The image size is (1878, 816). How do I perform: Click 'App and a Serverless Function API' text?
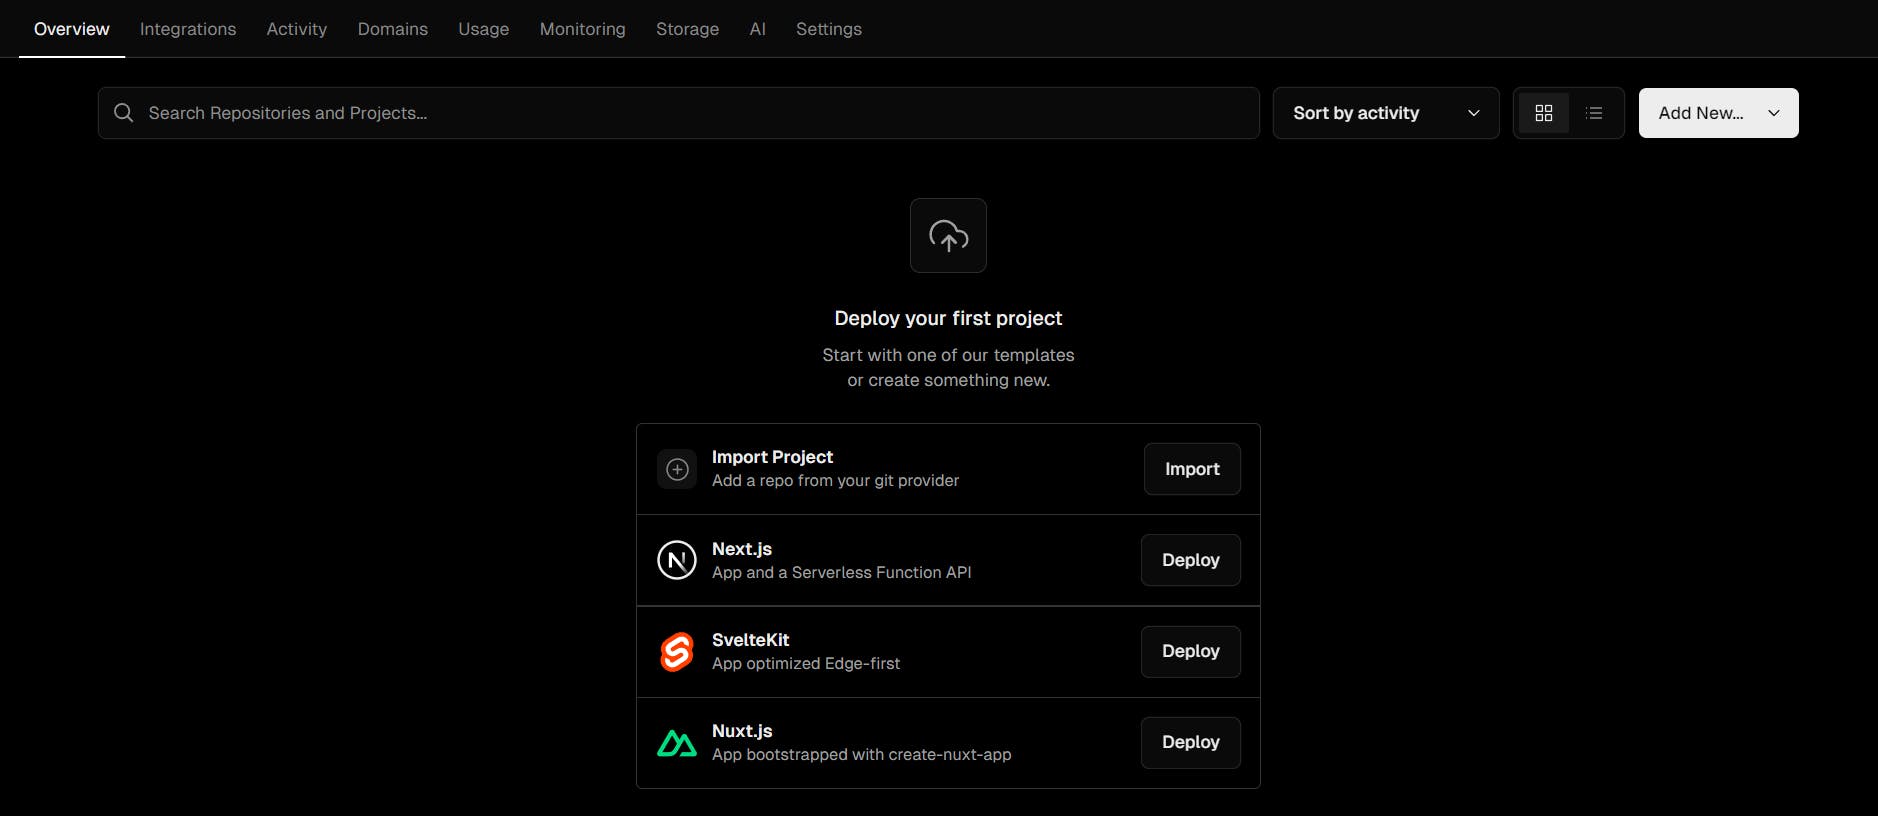pyautogui.click(x=841, y=573)
